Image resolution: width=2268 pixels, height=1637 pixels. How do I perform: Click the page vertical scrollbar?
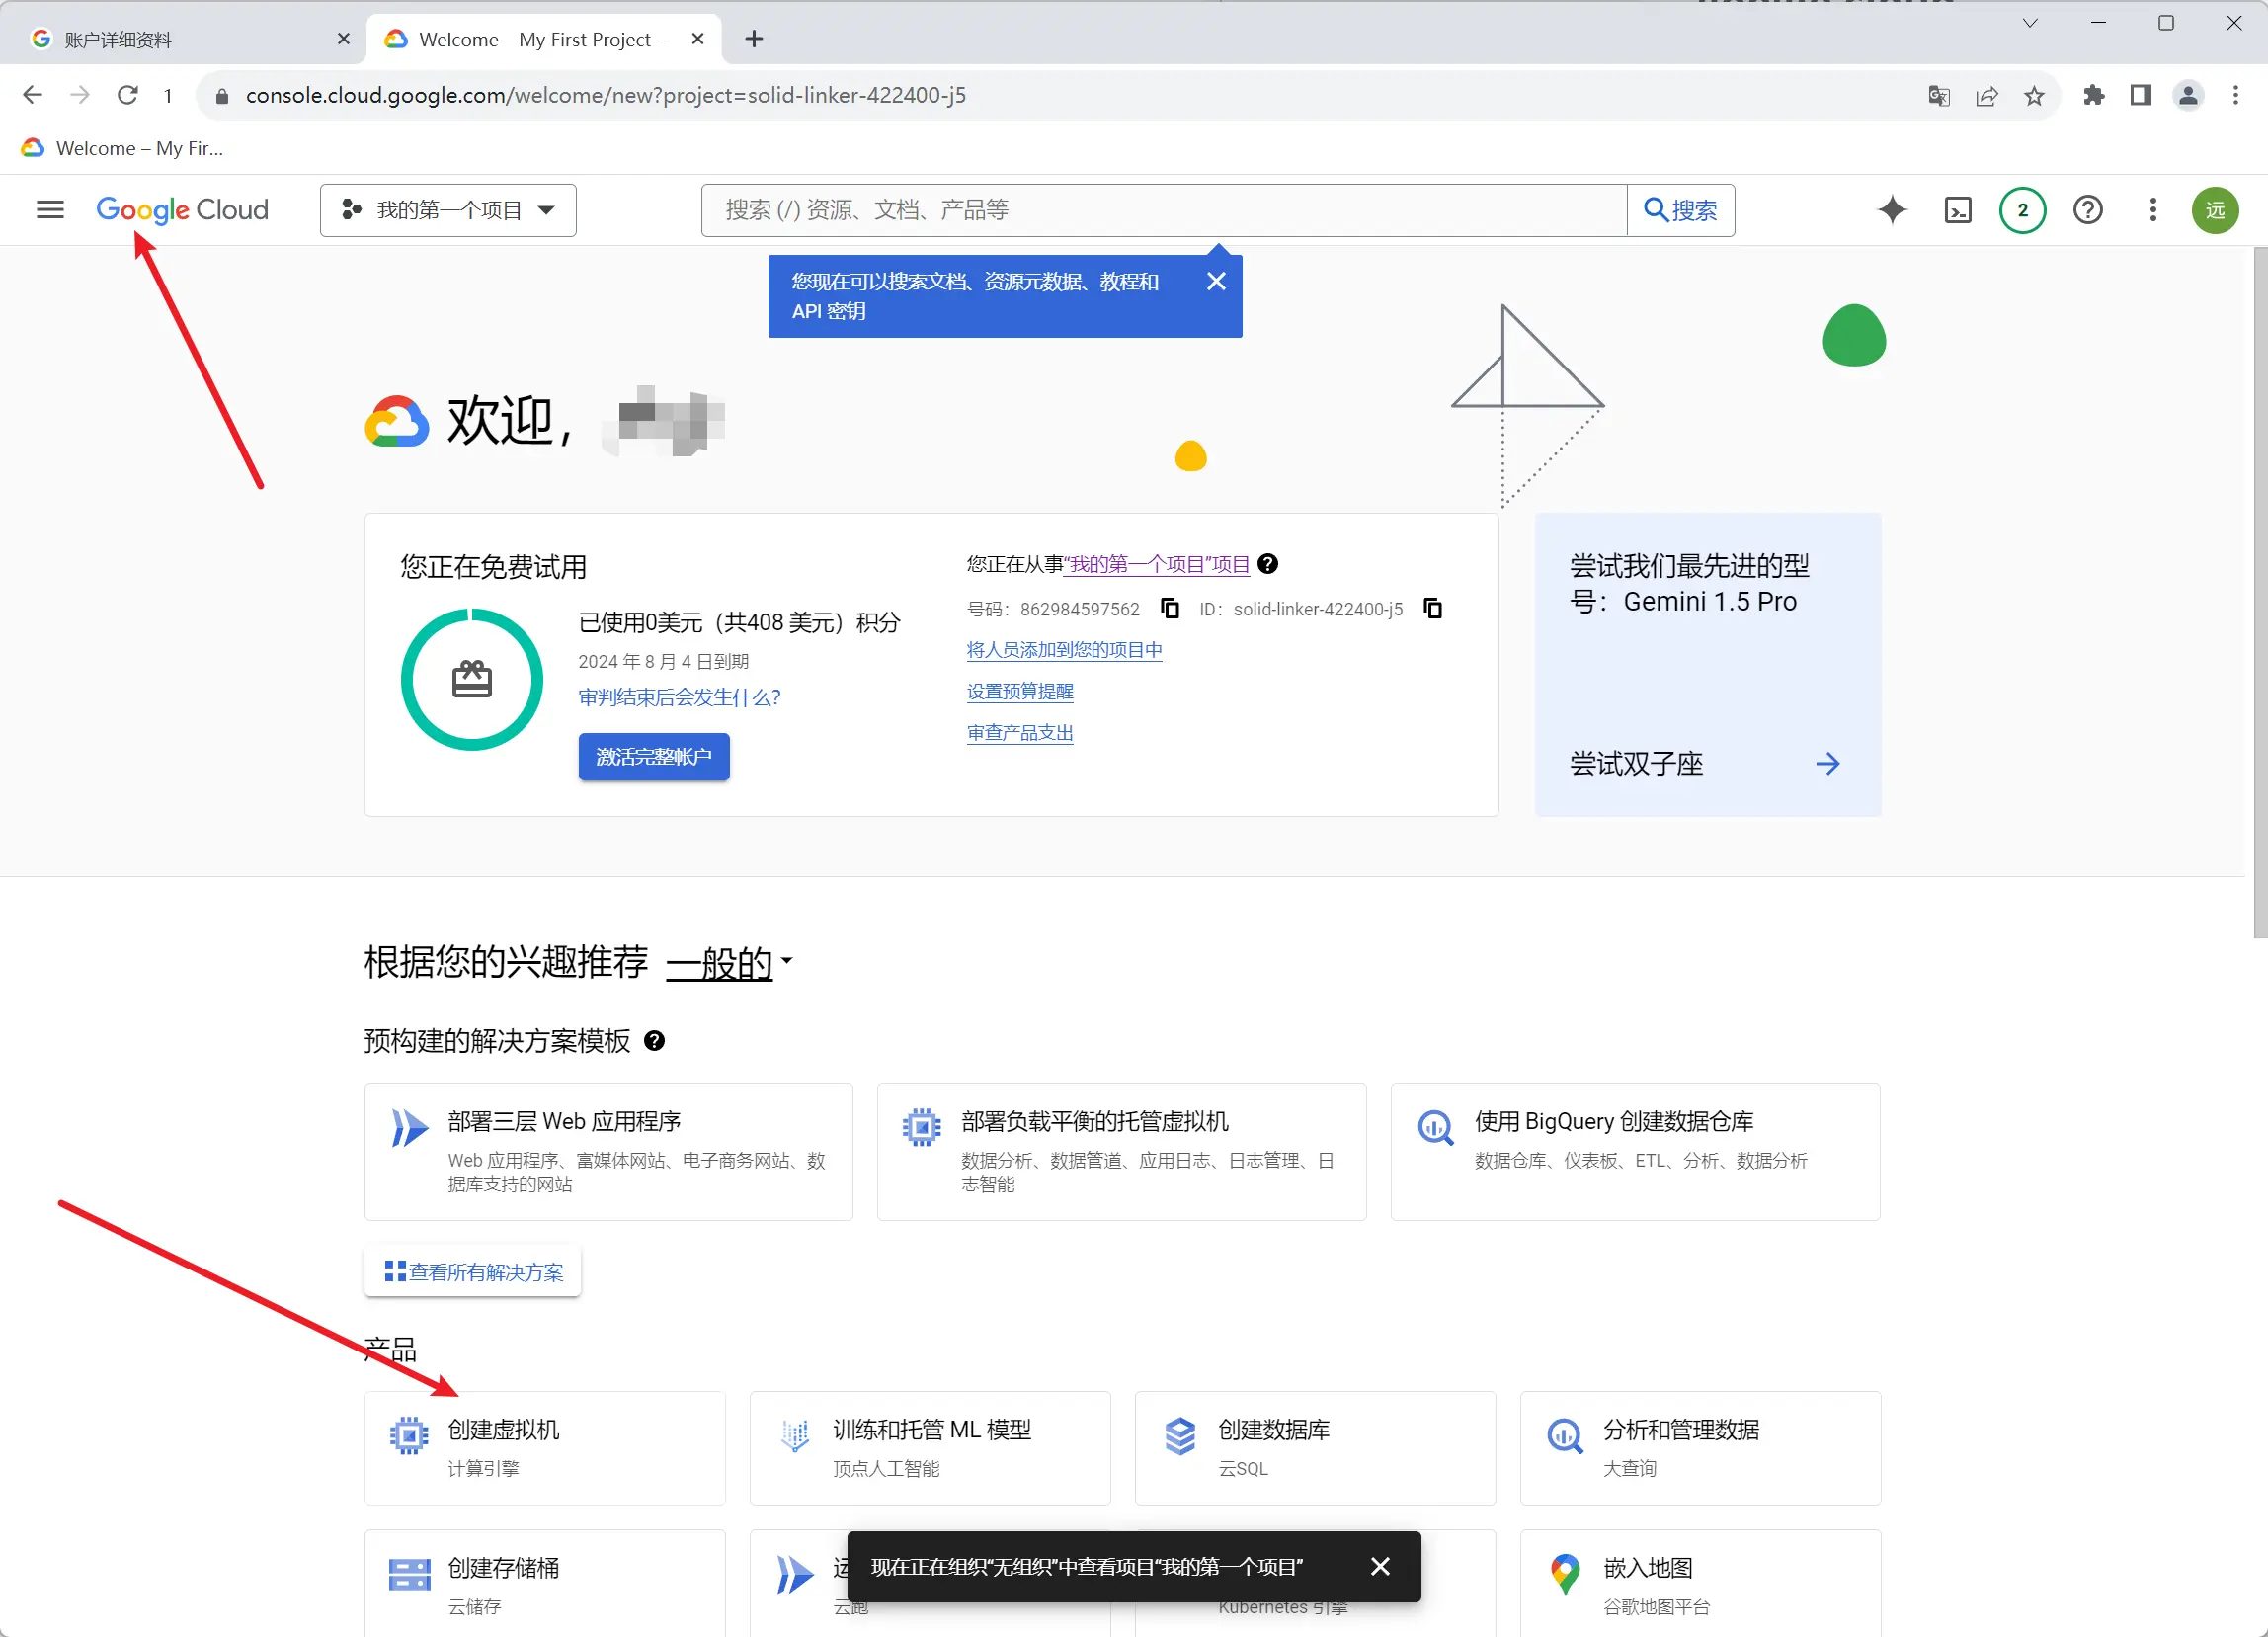tap(2260, 593)
